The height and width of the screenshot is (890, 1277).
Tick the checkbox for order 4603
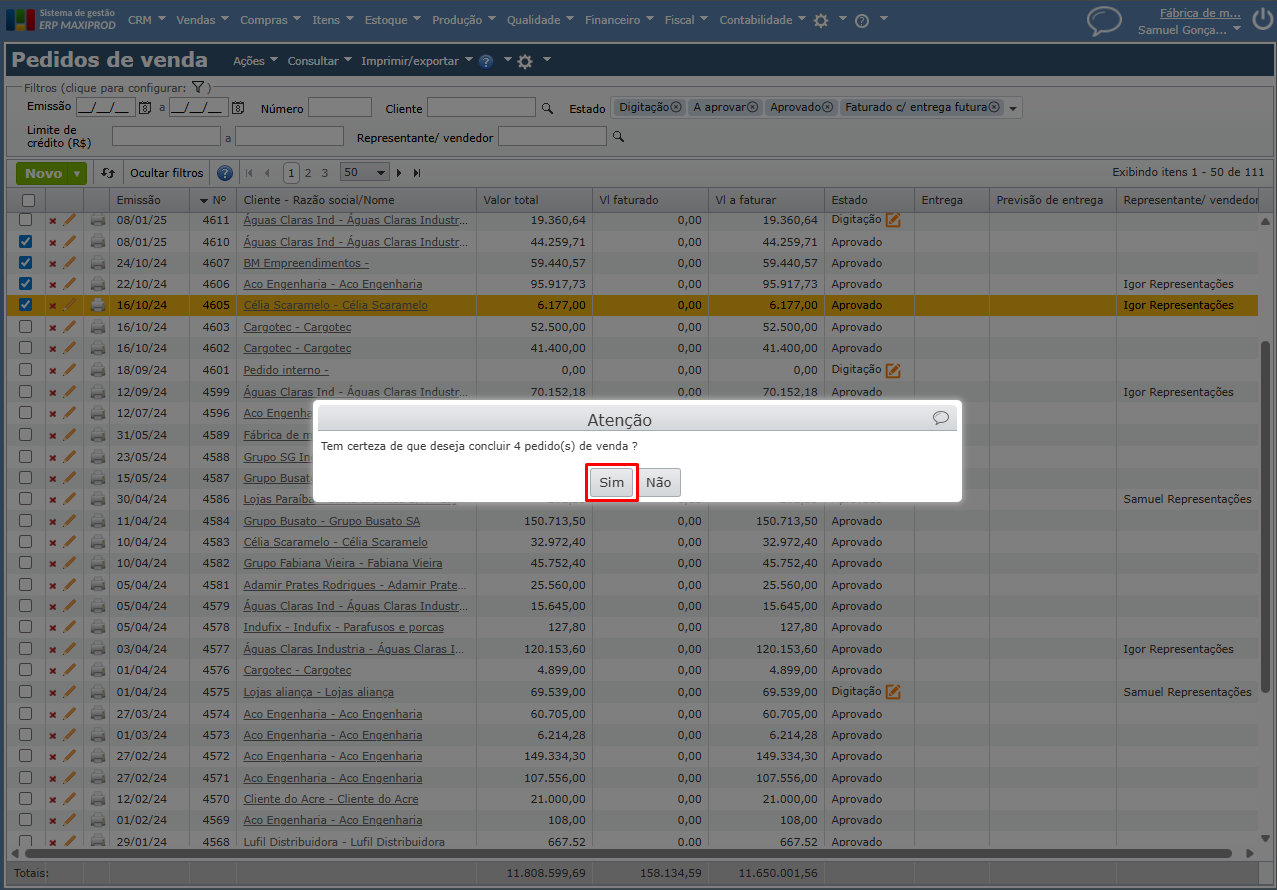click(26, 327)
